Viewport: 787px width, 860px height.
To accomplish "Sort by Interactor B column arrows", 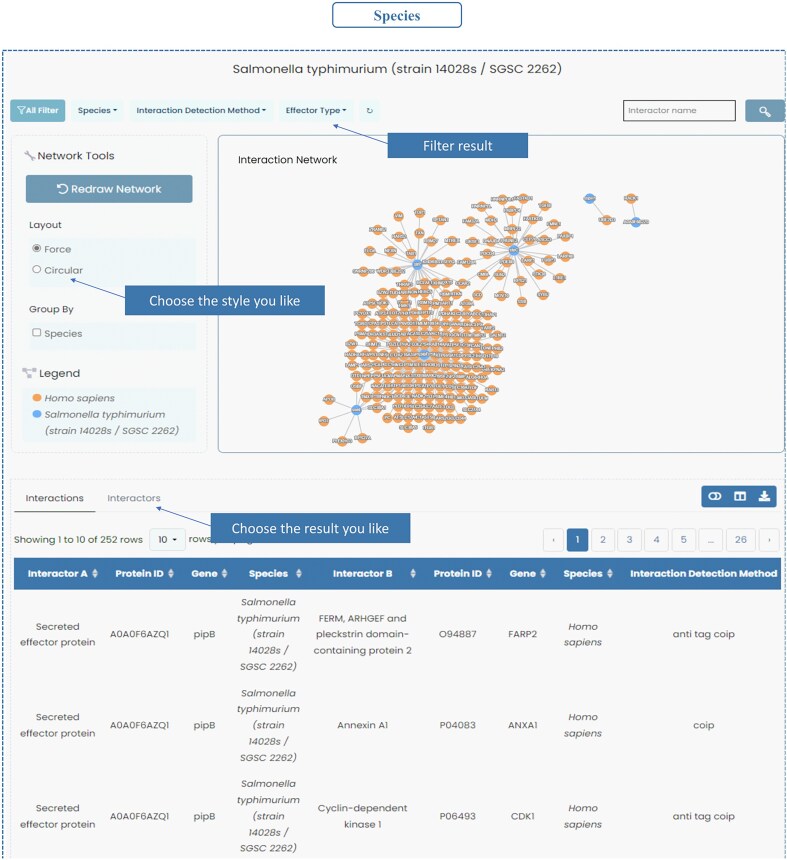I will click(412, 573).
